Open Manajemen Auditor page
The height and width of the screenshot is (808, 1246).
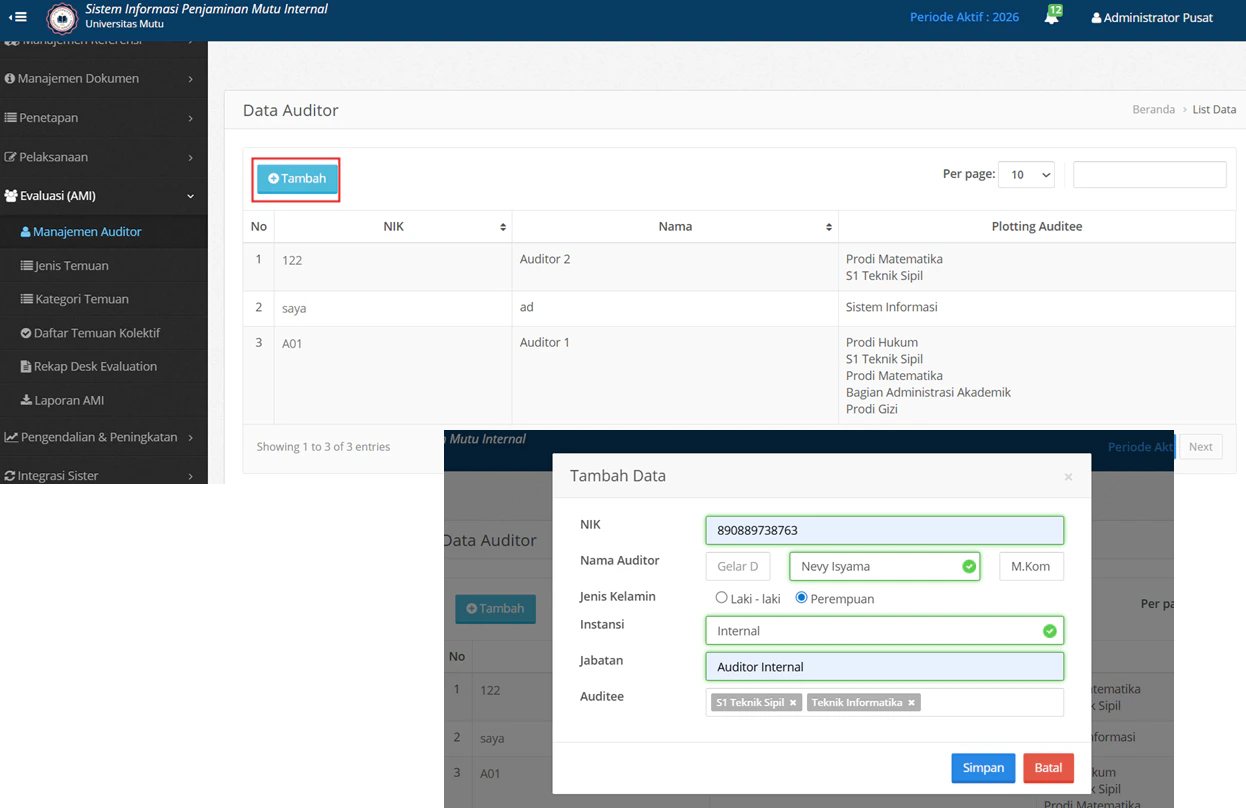tap(103, 231)
